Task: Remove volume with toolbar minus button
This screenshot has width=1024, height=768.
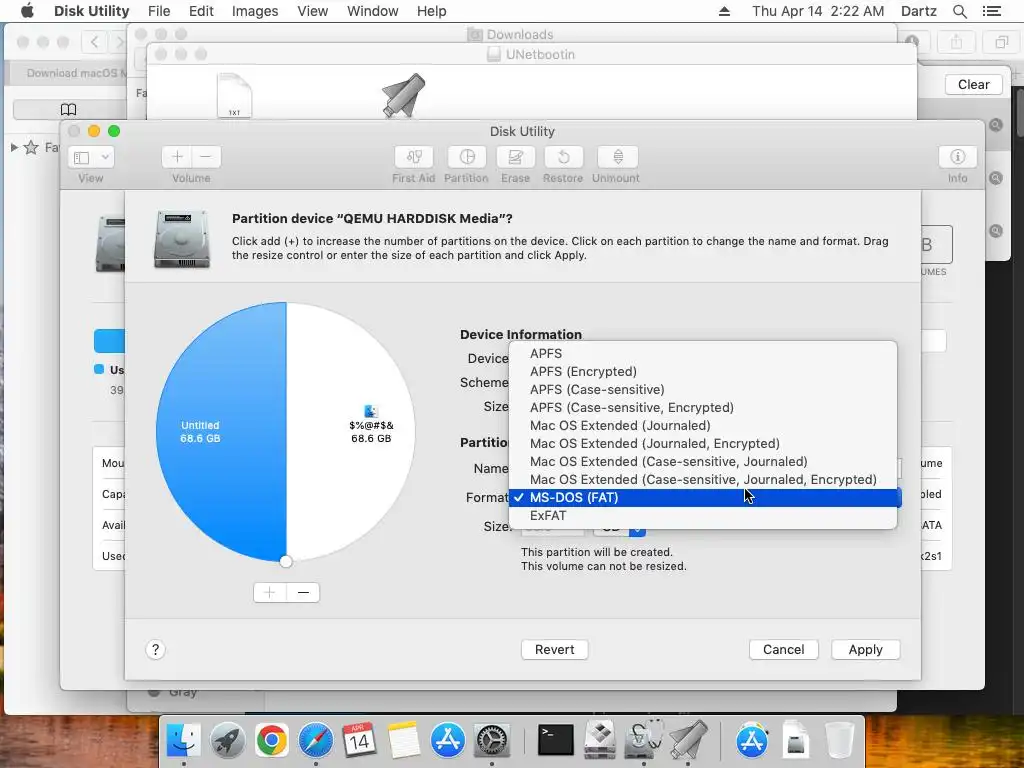Action: coord(206,157)
